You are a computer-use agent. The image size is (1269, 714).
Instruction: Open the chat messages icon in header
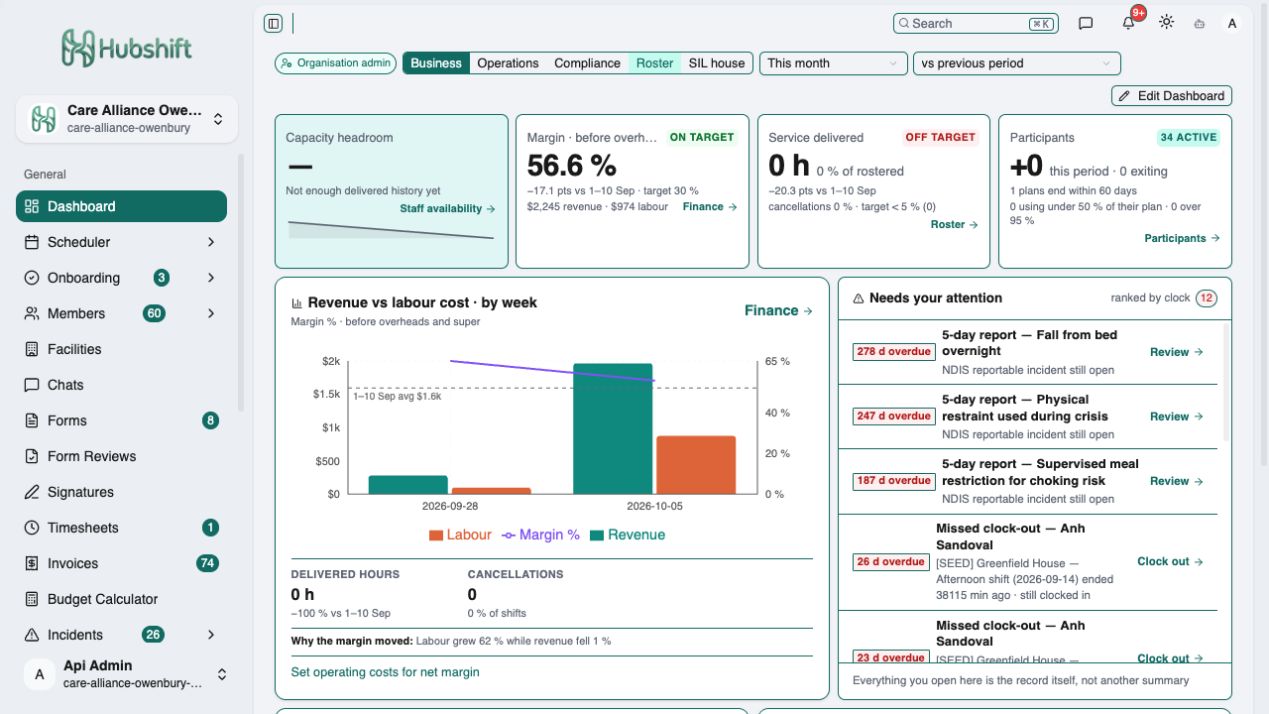[x=1086, y=23]
